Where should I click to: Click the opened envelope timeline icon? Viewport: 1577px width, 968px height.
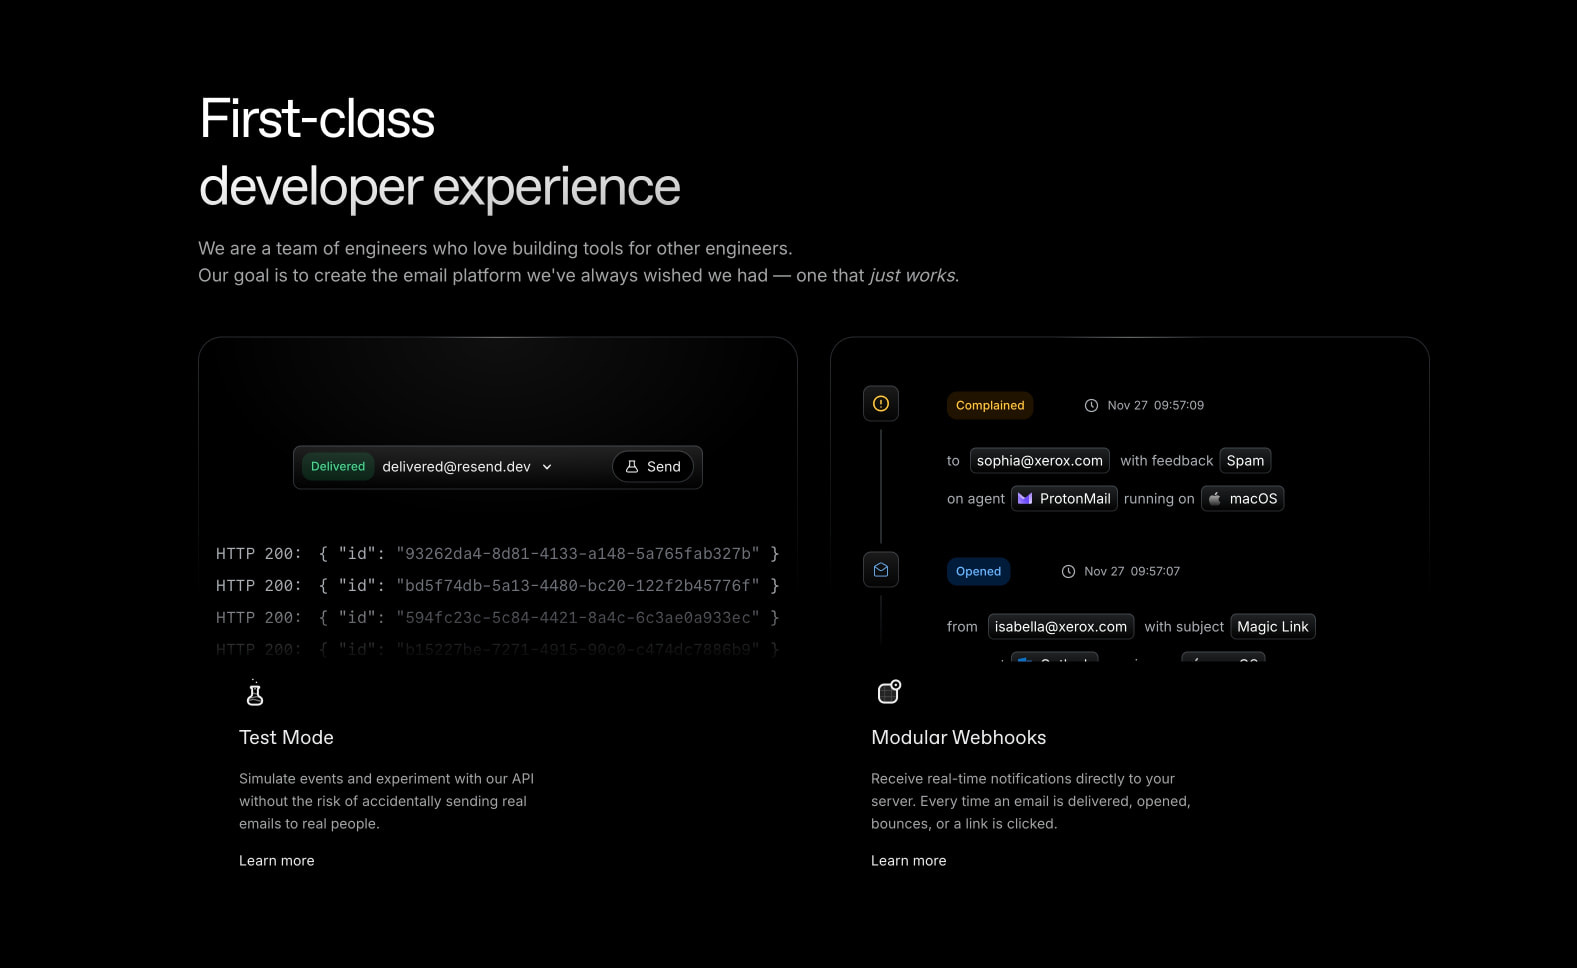click(881, 570)
